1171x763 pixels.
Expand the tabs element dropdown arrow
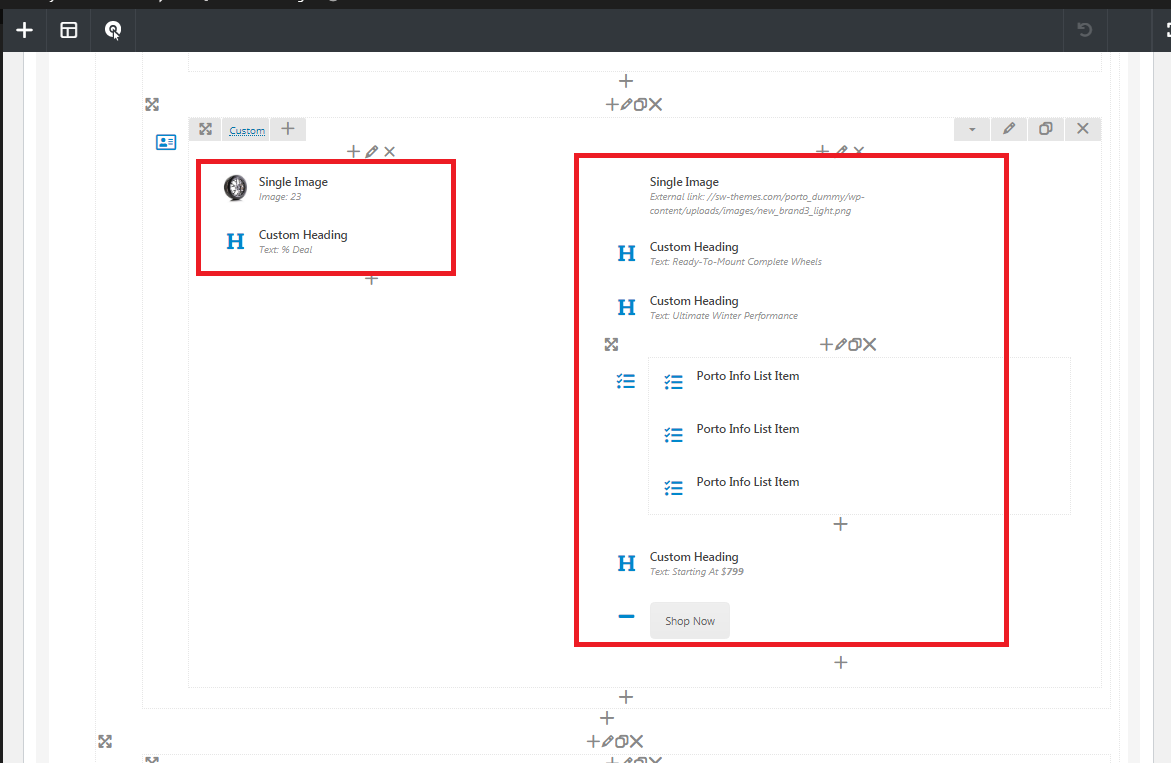pos(972,129)
